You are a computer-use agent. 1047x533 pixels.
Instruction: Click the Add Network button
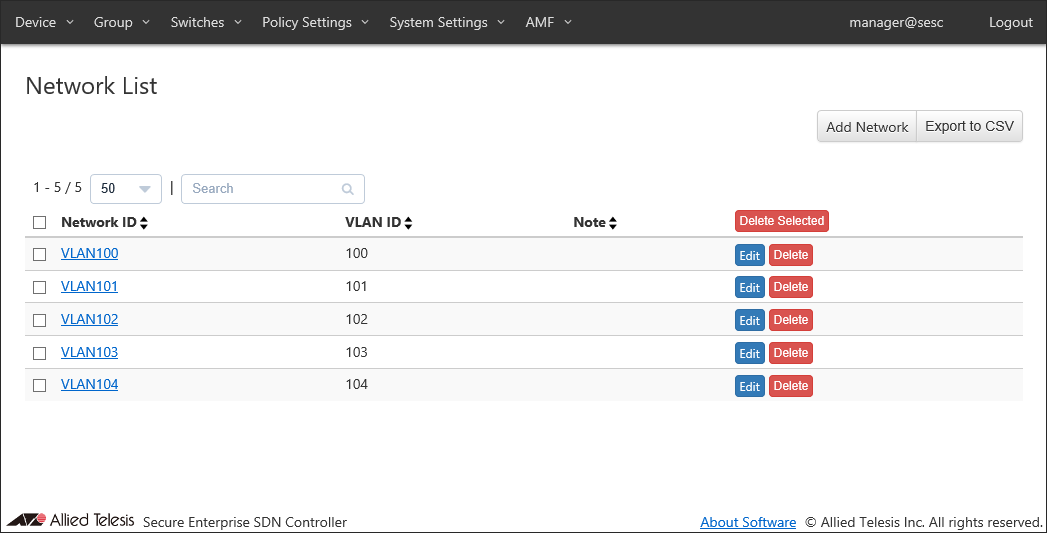tap(866, 127)
